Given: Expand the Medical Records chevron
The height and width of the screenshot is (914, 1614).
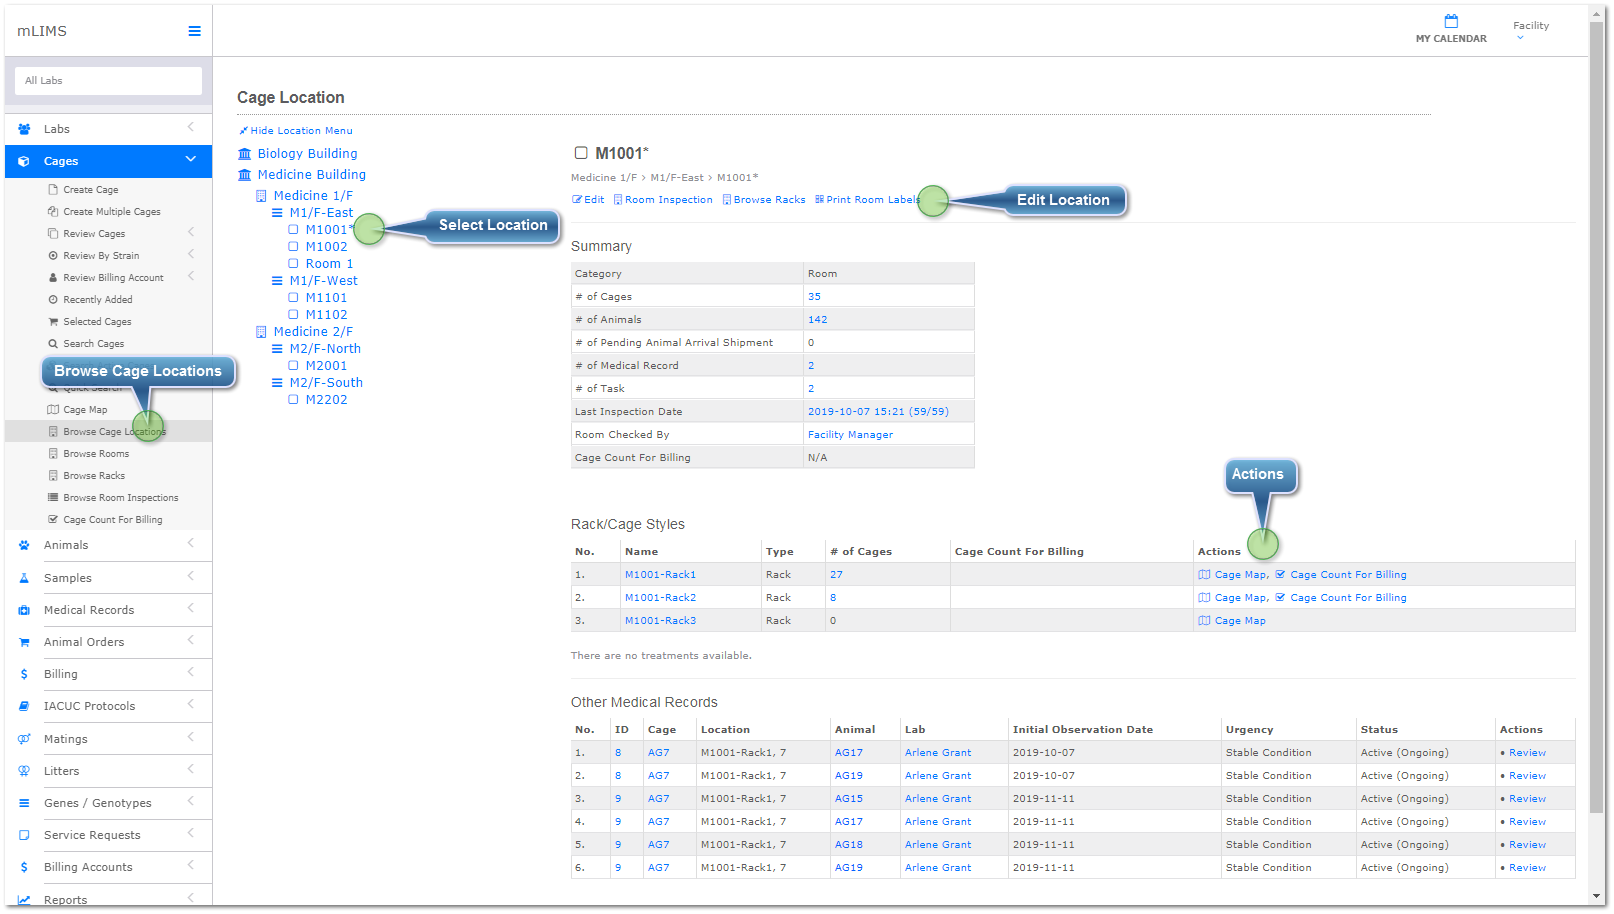Looking at the screenshot, I should 190,608.
